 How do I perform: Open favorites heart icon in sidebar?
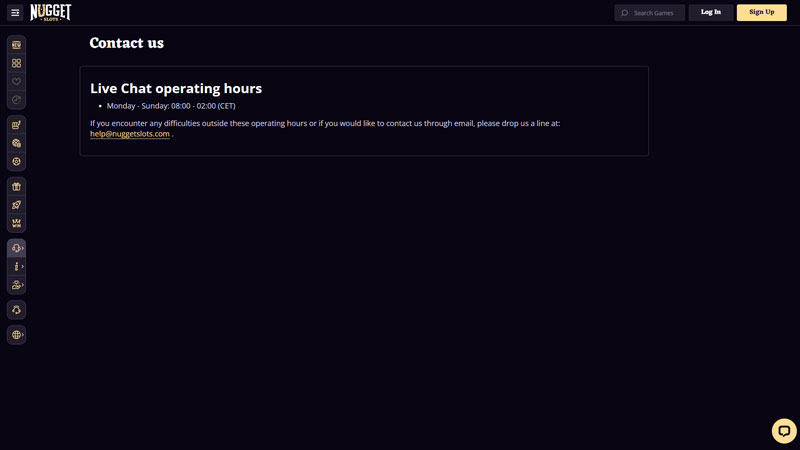tap(16, 82)
